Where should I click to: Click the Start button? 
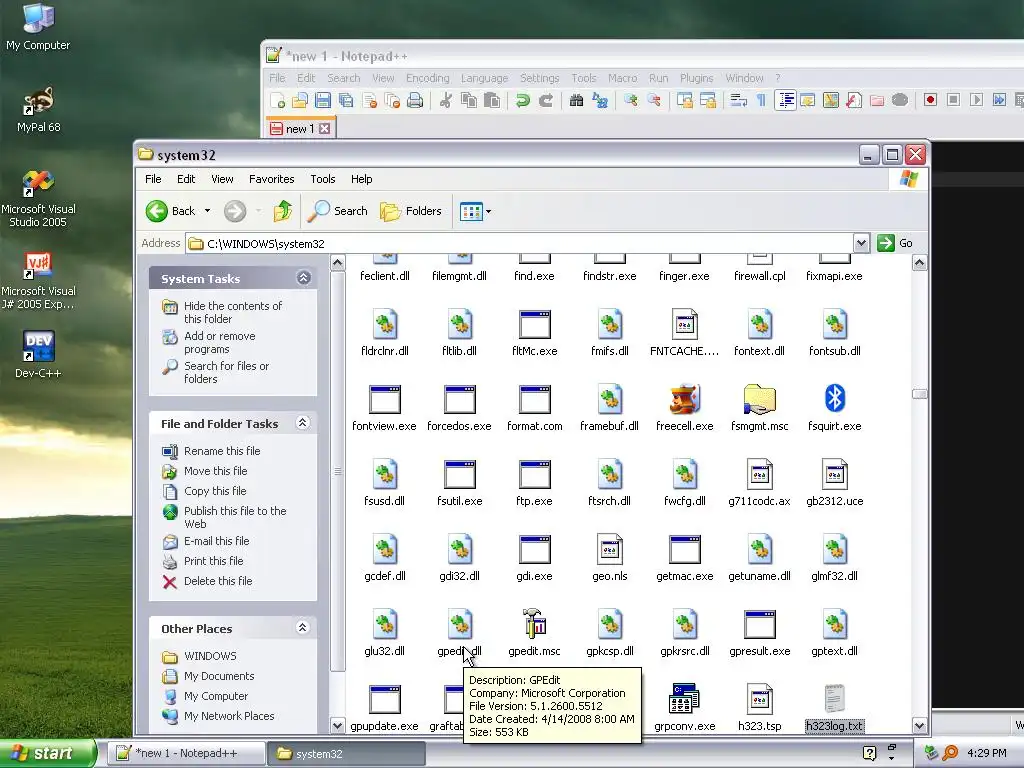coord(47,753)
